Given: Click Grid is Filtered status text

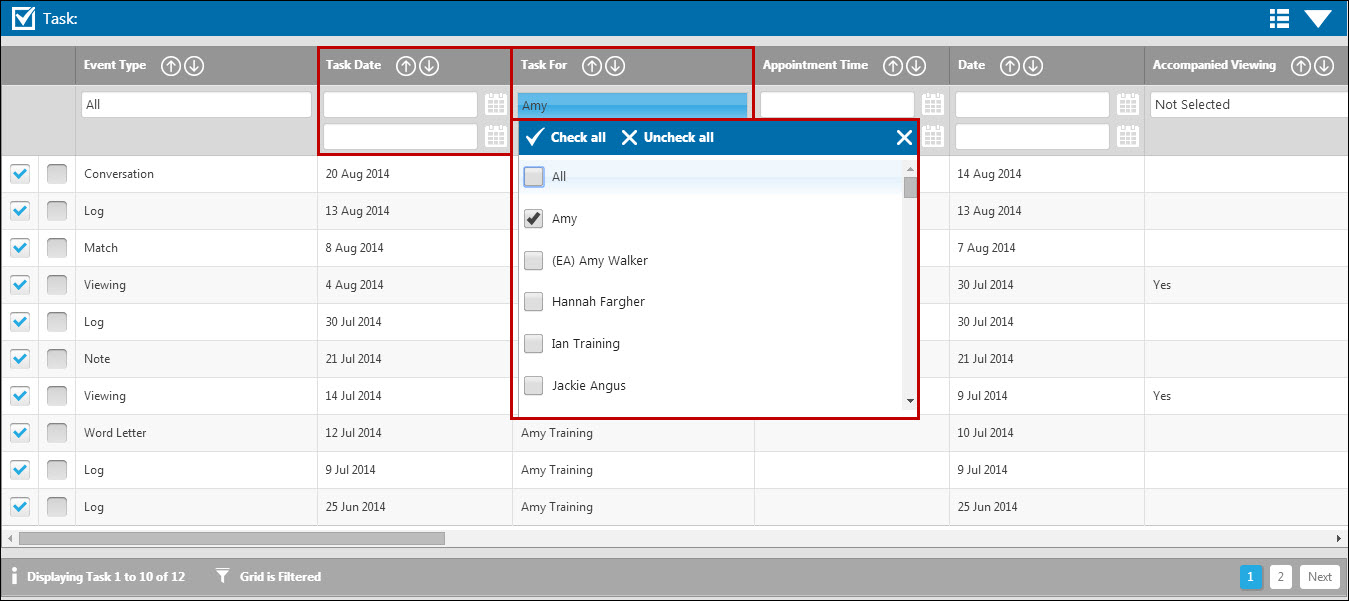Looking at the screenshot, I should pyautogui.click(x=281, y=577).
